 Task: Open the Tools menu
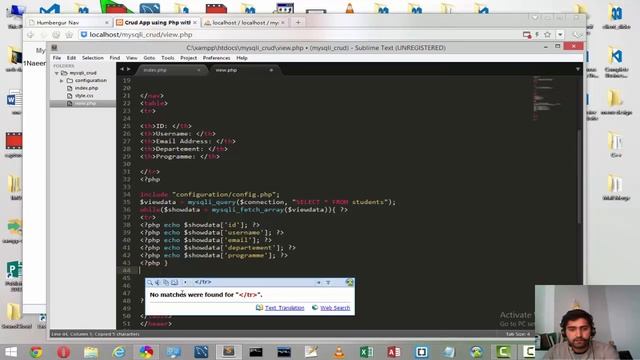pos(167,58)
